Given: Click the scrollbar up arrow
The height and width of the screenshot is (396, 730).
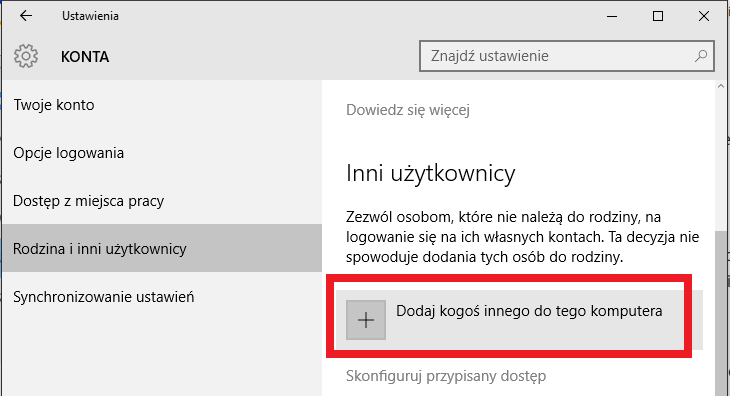Looking at the screenshot, I should (x=721, y=86).
